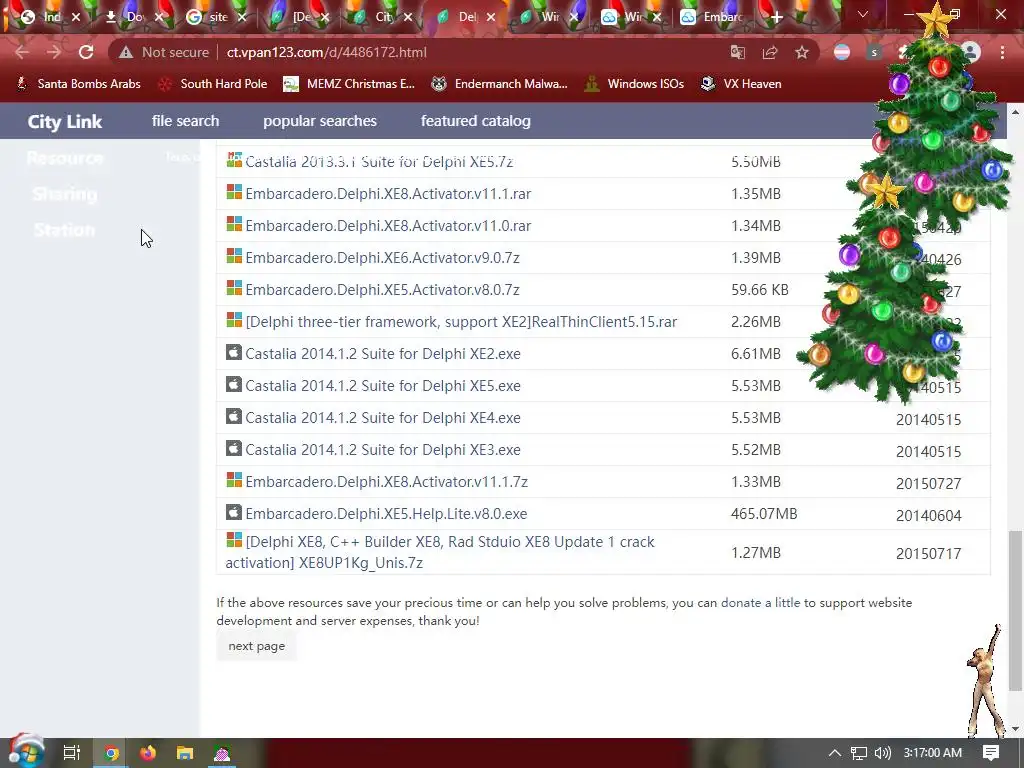The height and width of the screenshot is (768, 1024).
Task: Open Embarcadero.Delphi.XE5.Activator.v8.0.7z
Action: click(x=382, y=290)
